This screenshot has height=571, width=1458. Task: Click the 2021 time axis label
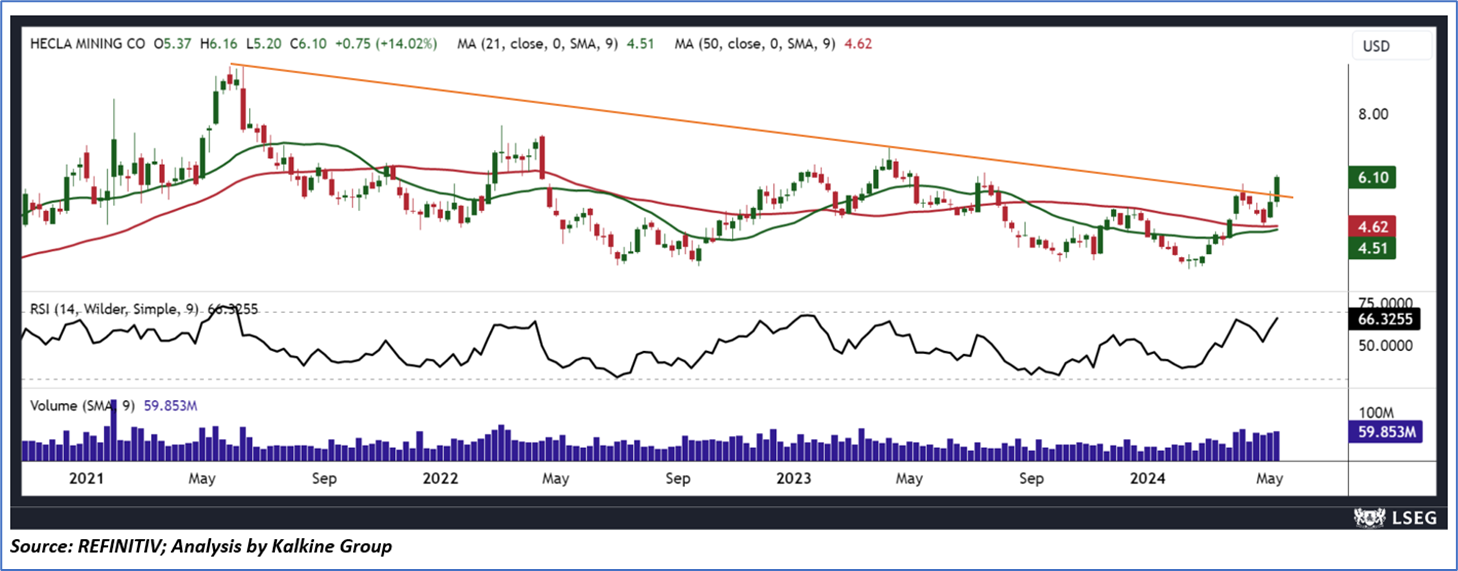85,478
